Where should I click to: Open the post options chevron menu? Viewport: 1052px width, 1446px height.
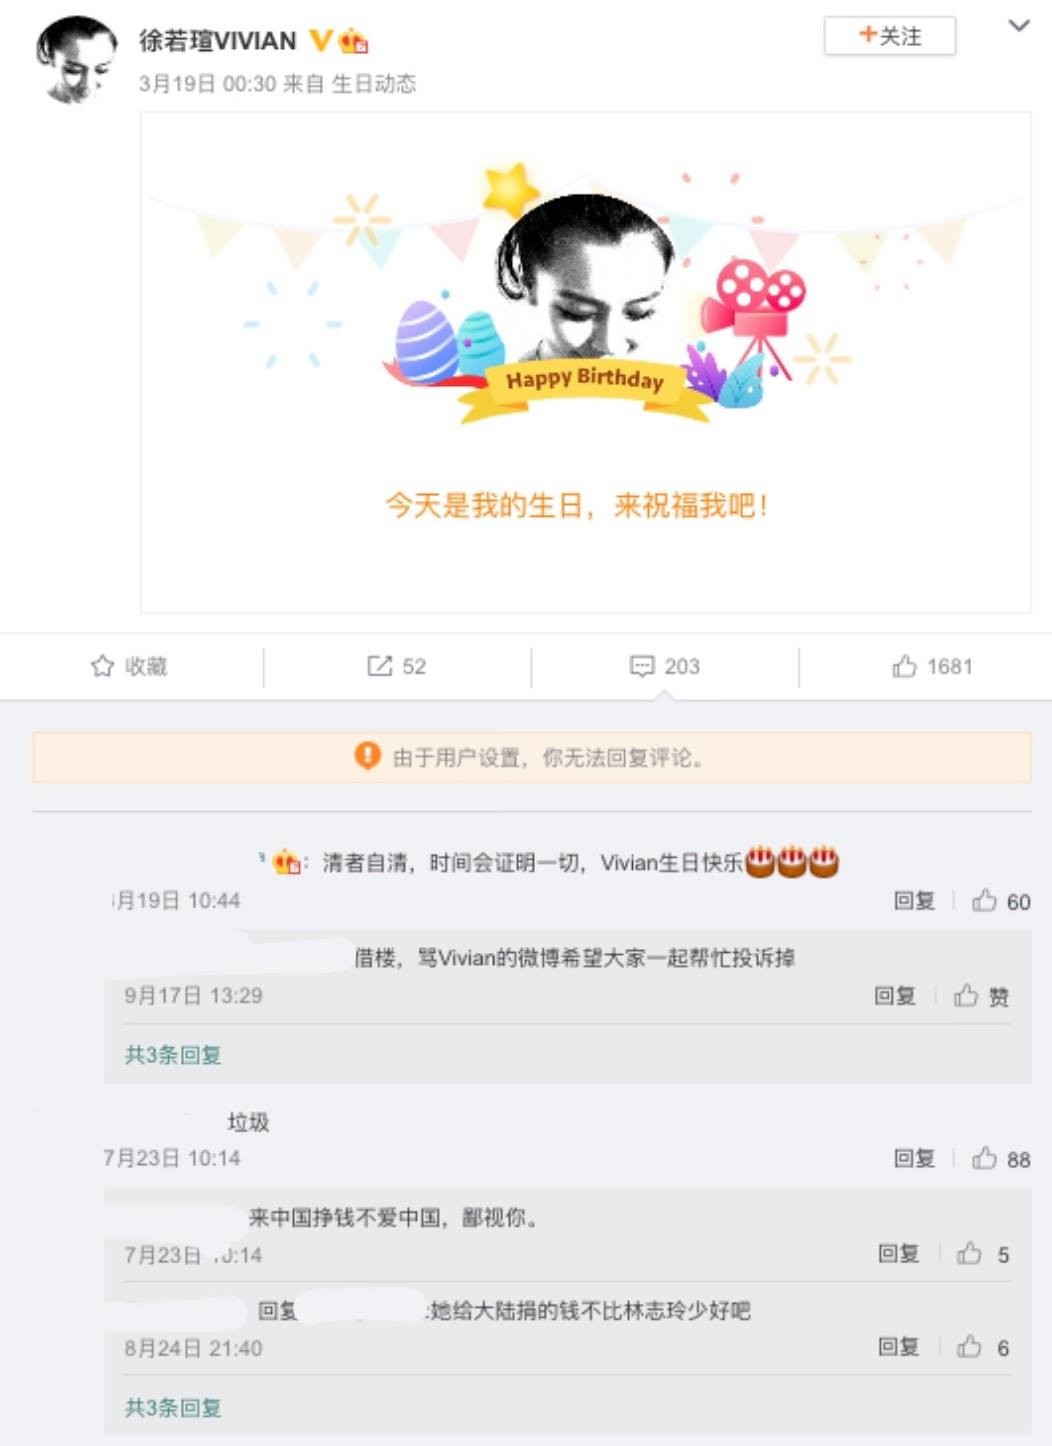[x=1018, y=26]
